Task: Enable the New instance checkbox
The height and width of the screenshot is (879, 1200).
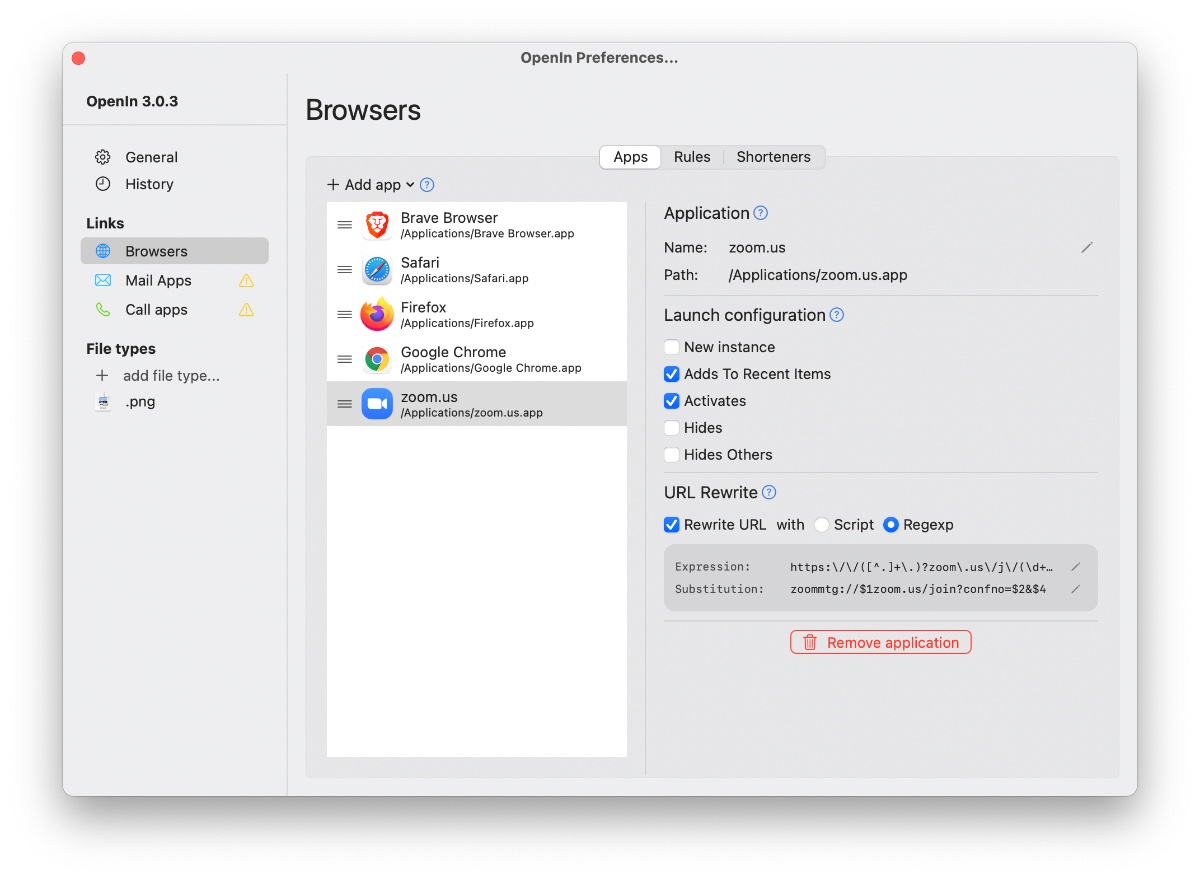Action: [672, 347]
